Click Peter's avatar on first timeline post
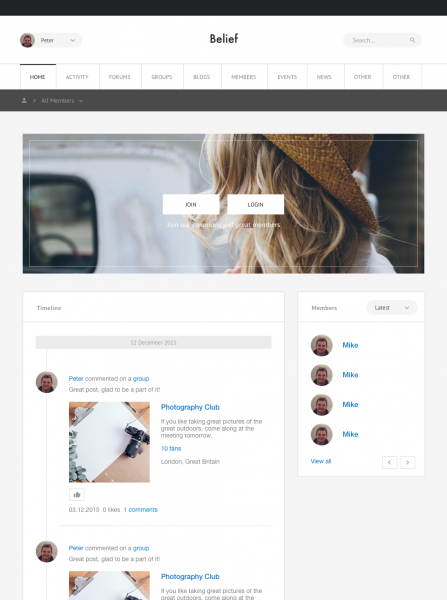The width and height of the screenshot is (447, 600). click(47, 382)
